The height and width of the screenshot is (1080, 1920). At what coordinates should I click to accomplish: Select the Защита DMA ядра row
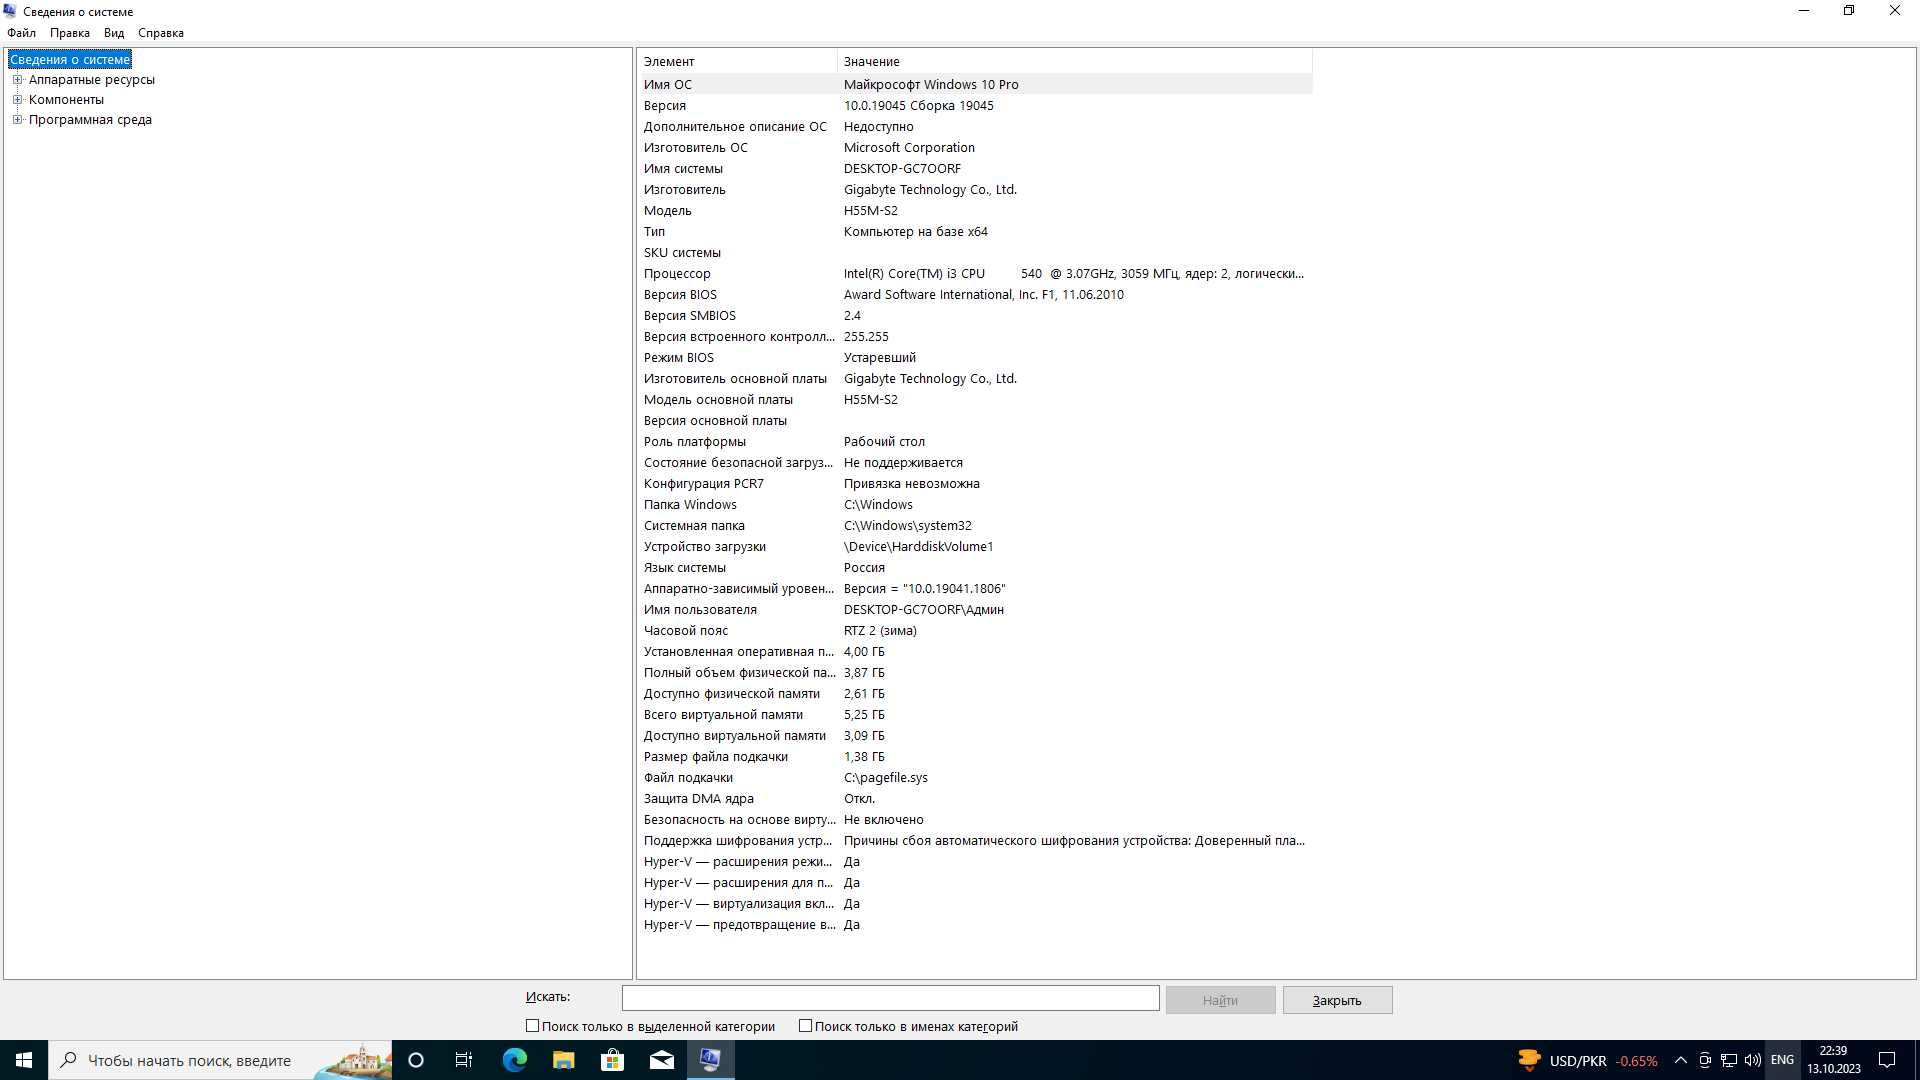coord(975,799)
